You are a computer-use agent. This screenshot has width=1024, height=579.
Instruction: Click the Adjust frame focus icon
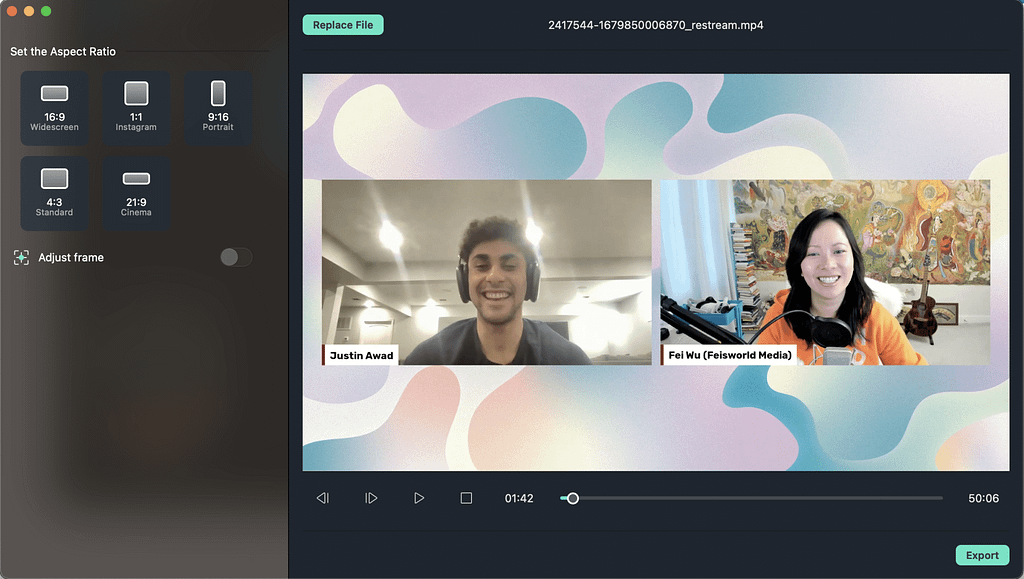tap(22, 257)
